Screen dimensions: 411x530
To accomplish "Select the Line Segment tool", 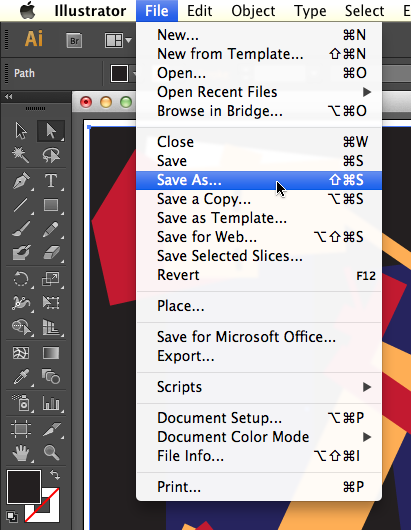I will [x=21, y=205].
